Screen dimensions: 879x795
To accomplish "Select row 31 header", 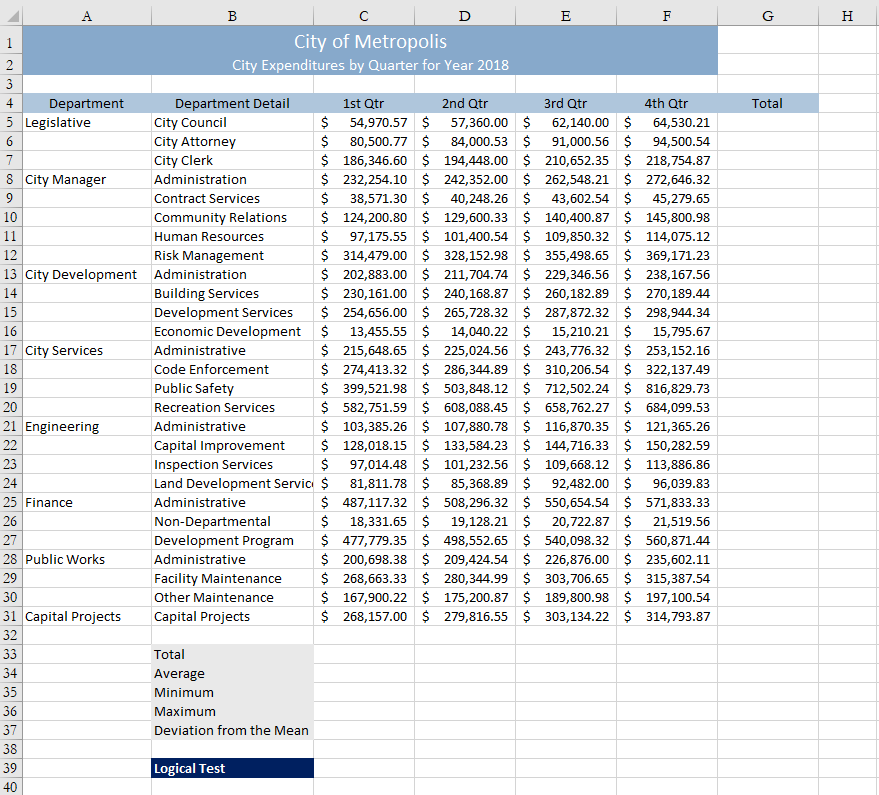I will [10, 616].
